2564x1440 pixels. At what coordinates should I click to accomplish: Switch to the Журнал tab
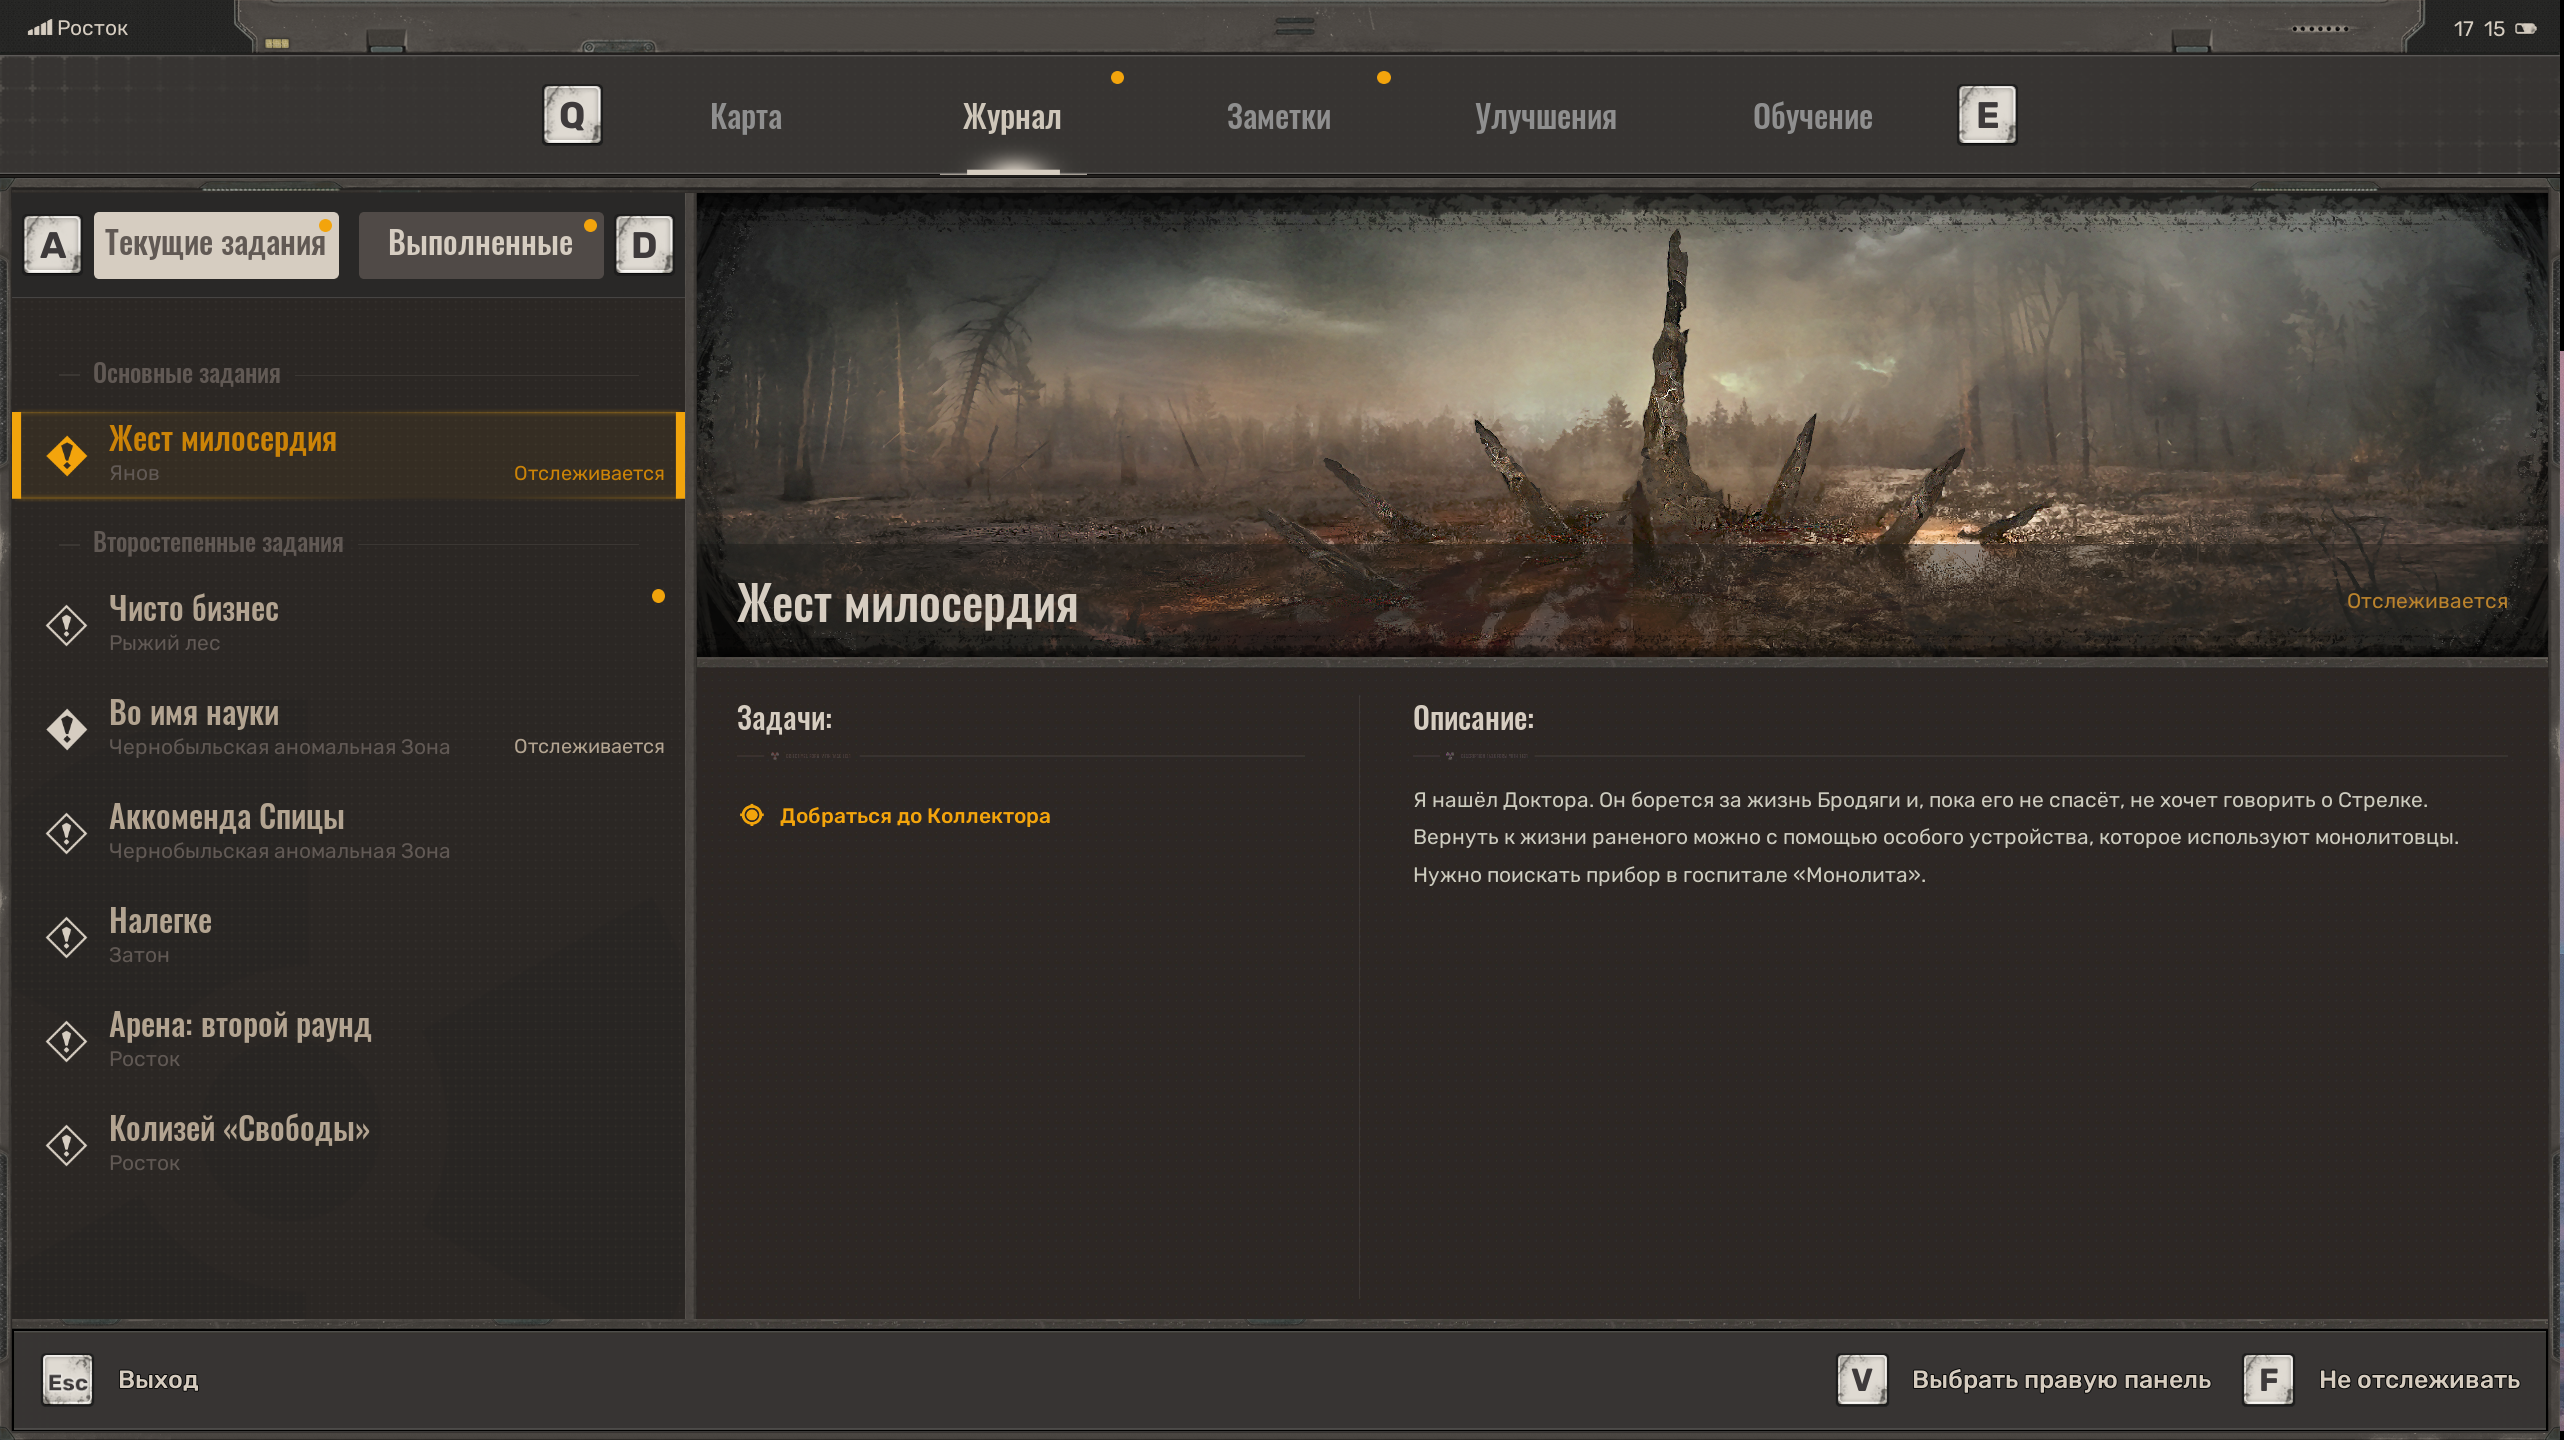click(x=1012, y=117)
